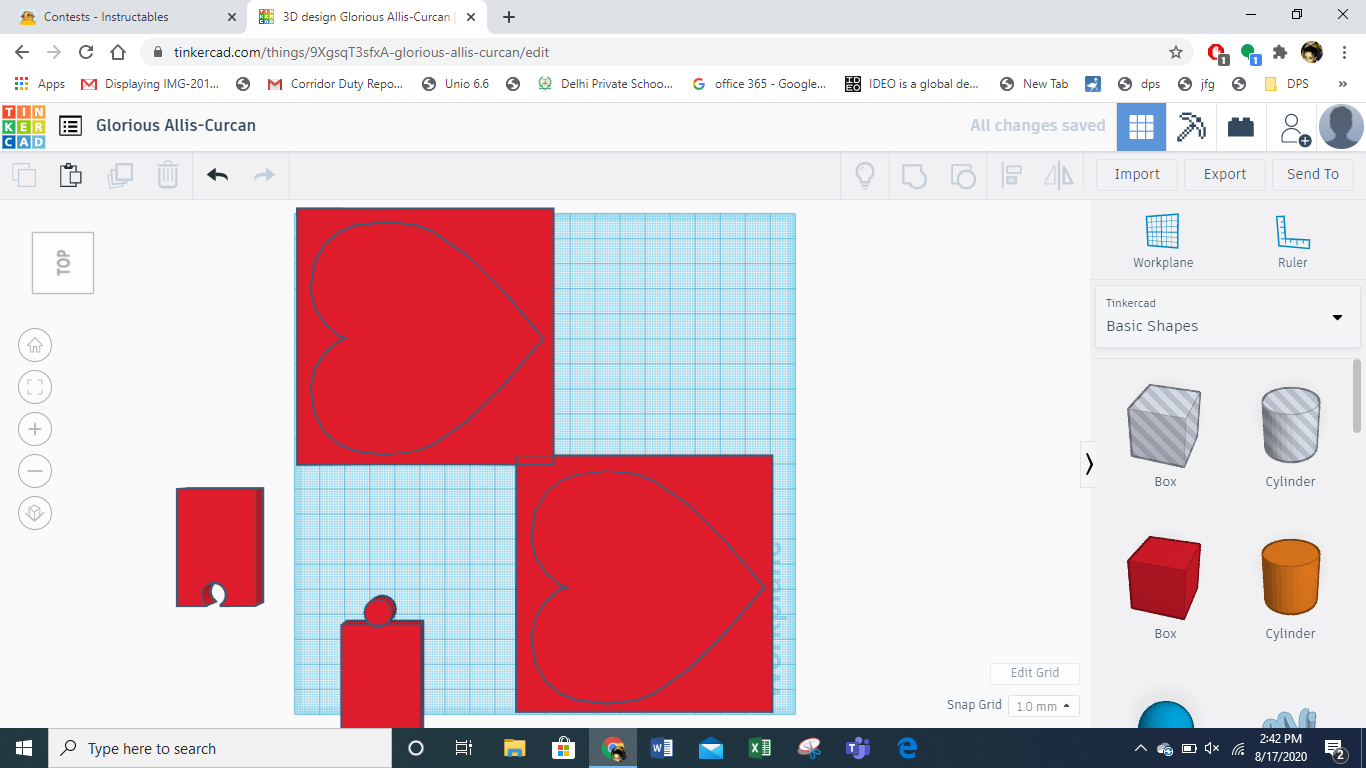Viewport: 1366px width, 768px height.
Task: Bookmark this page with star icon
Action: (x=1176, y=52)
